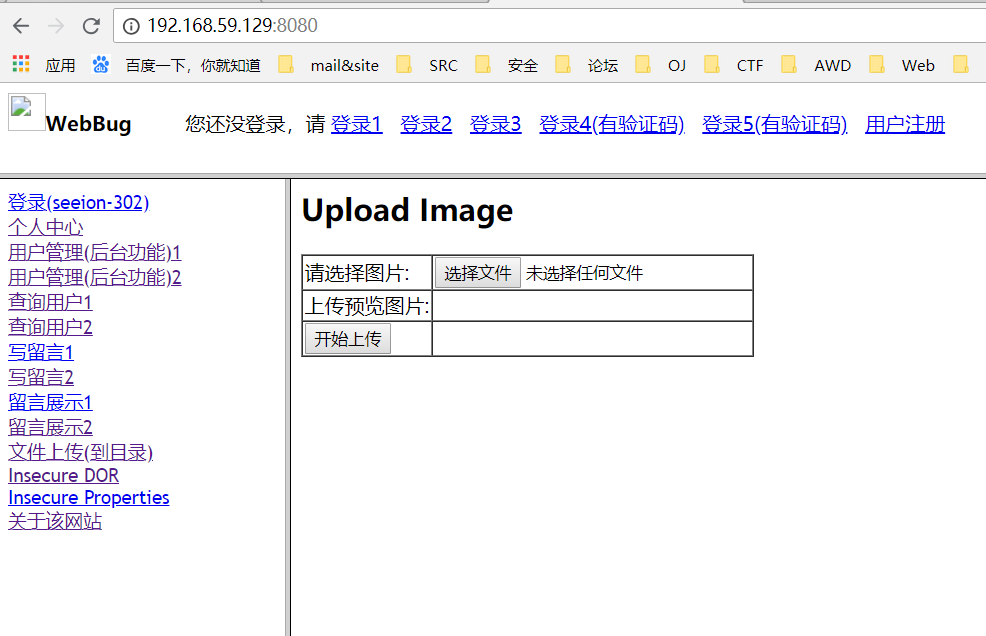Open the 查询用户2 link

tap(50, 327)
